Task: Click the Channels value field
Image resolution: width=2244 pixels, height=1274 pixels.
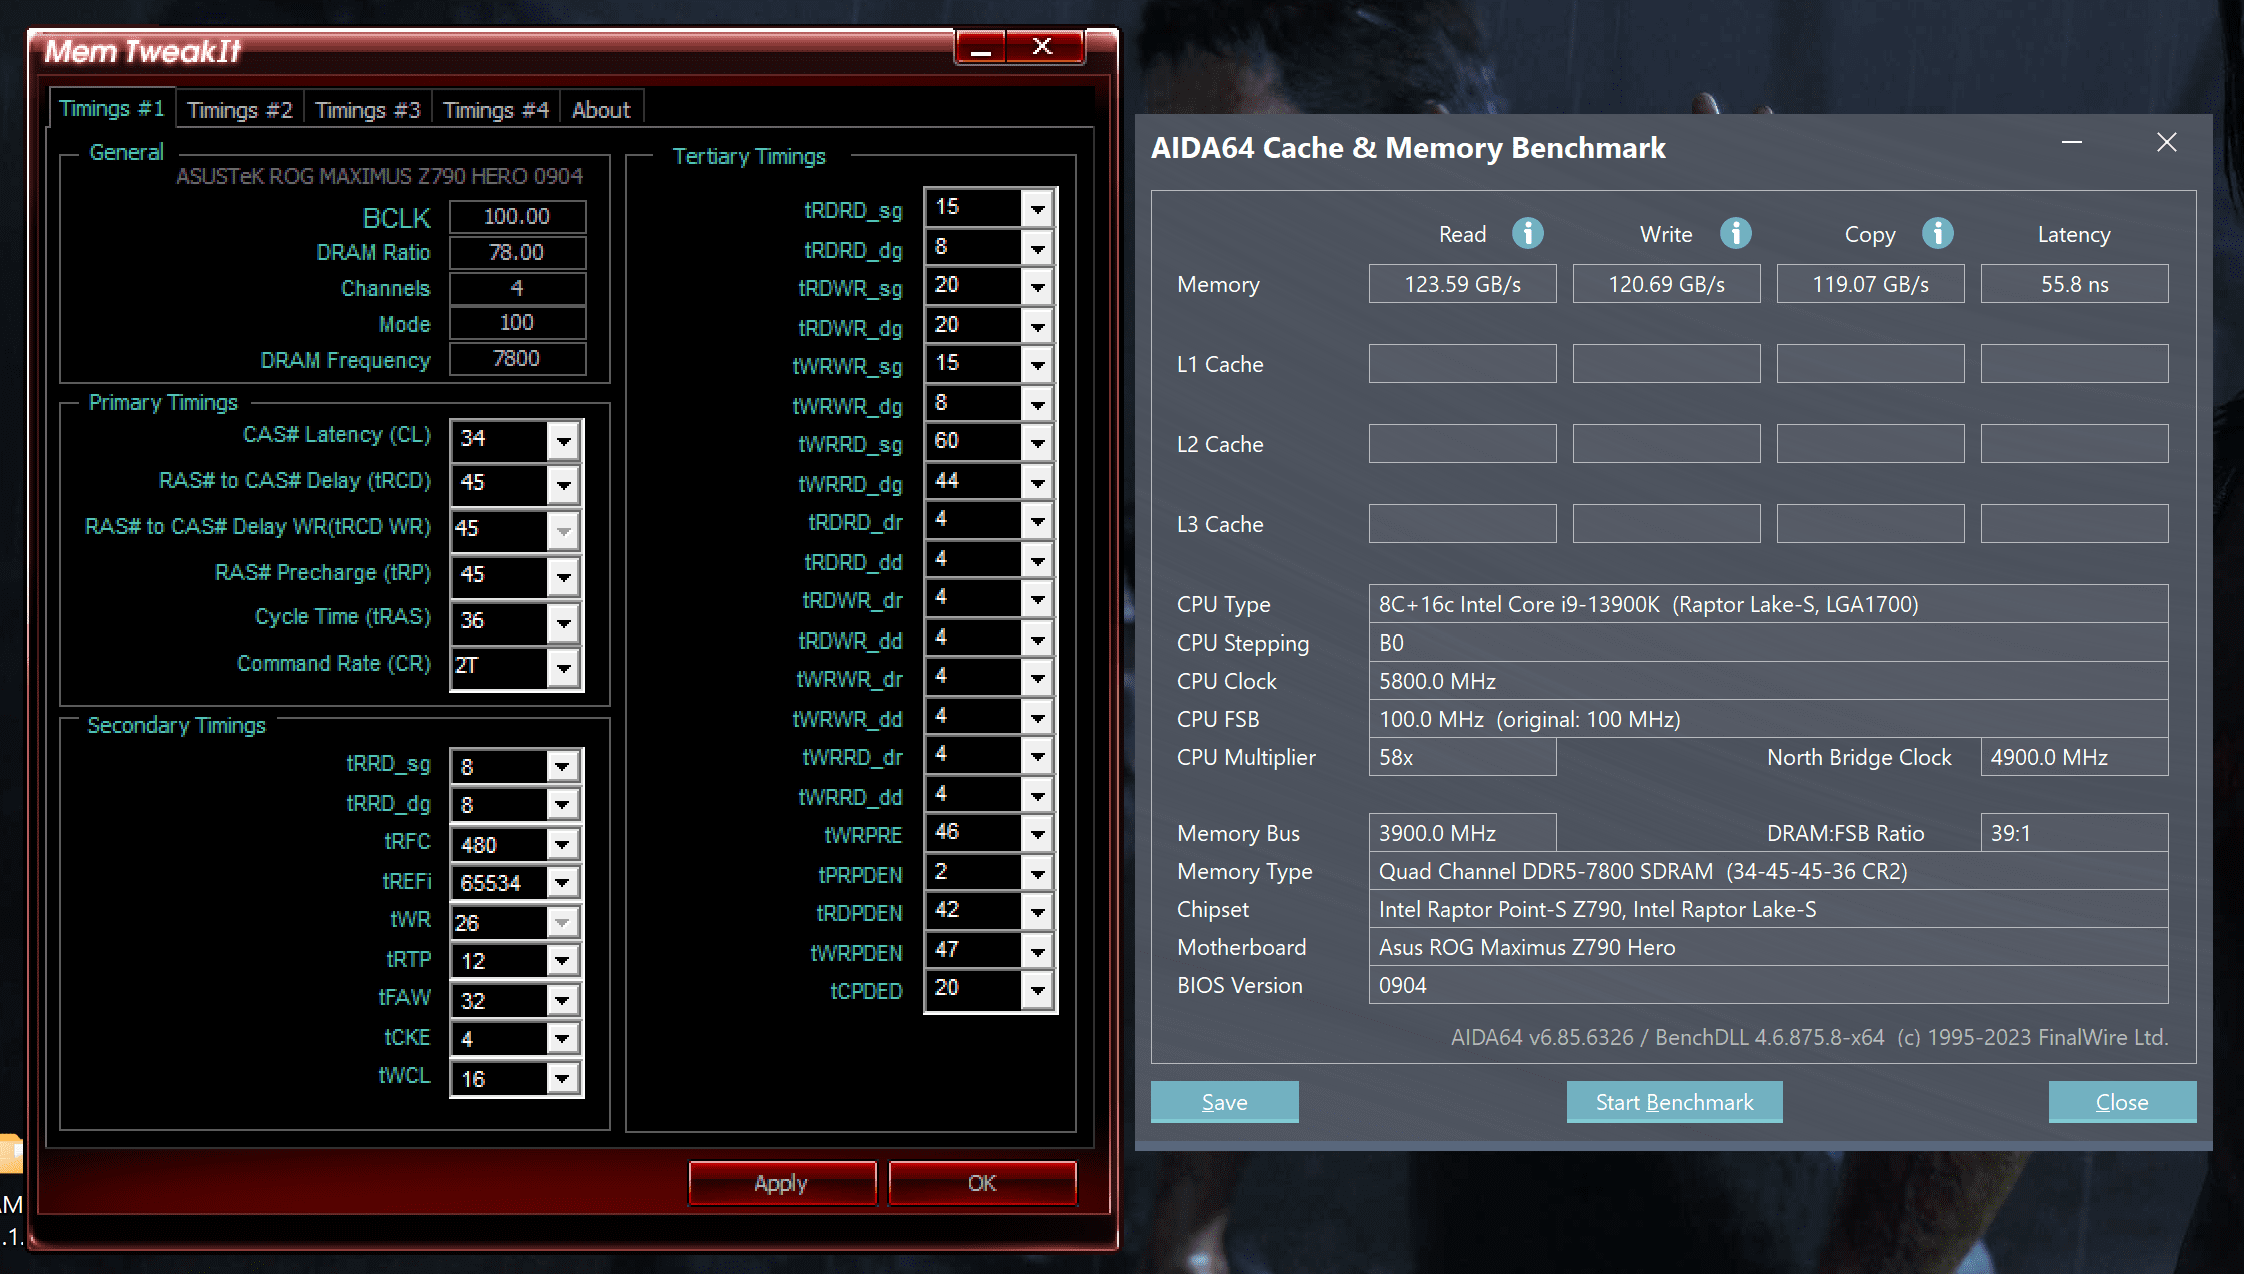Action: [x=517, y=288]
